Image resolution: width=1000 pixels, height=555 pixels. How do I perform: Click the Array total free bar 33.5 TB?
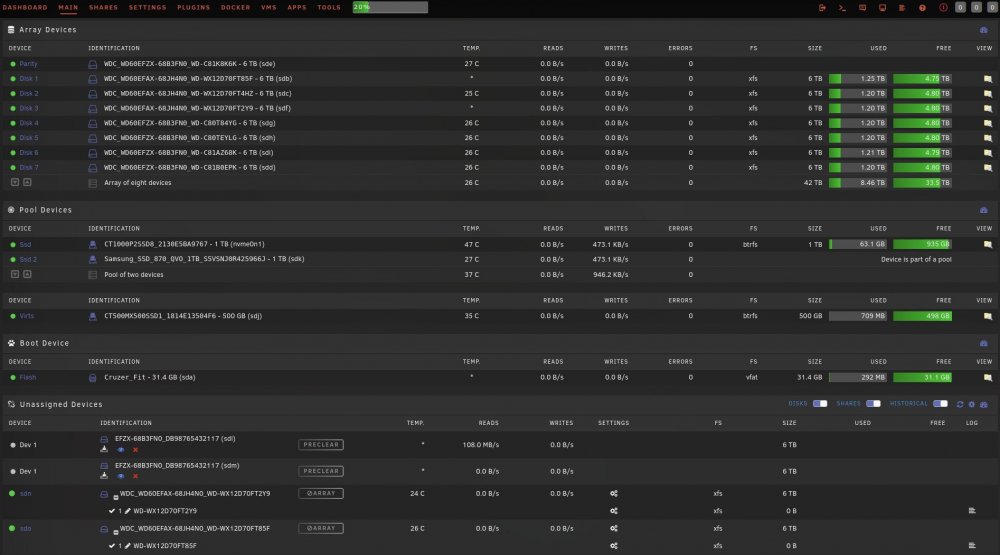coord(922,182)
